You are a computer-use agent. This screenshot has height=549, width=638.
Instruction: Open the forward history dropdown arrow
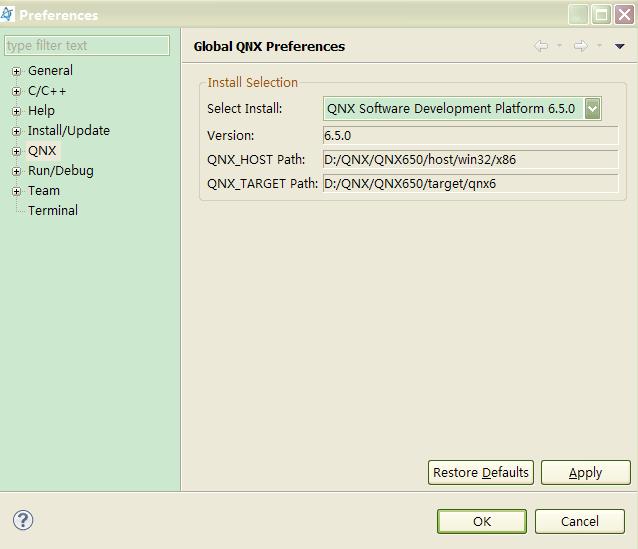click(599, 46)
